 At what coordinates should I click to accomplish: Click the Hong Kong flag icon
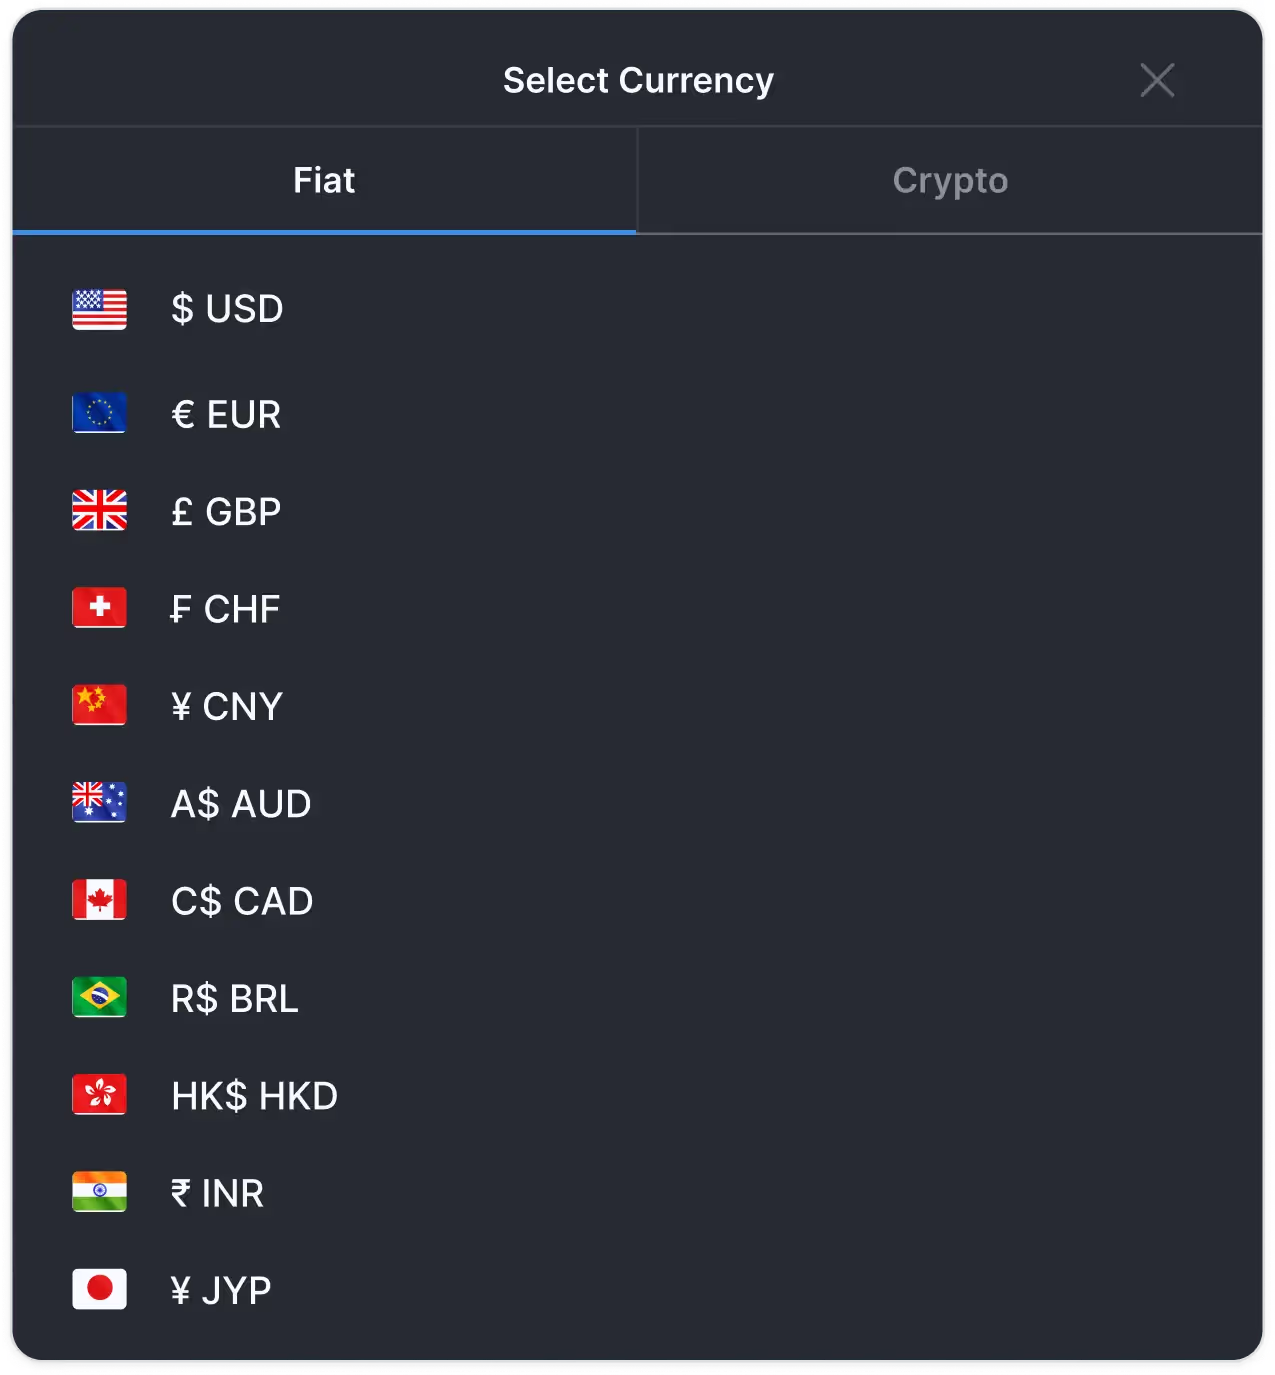coord(99,1094)
